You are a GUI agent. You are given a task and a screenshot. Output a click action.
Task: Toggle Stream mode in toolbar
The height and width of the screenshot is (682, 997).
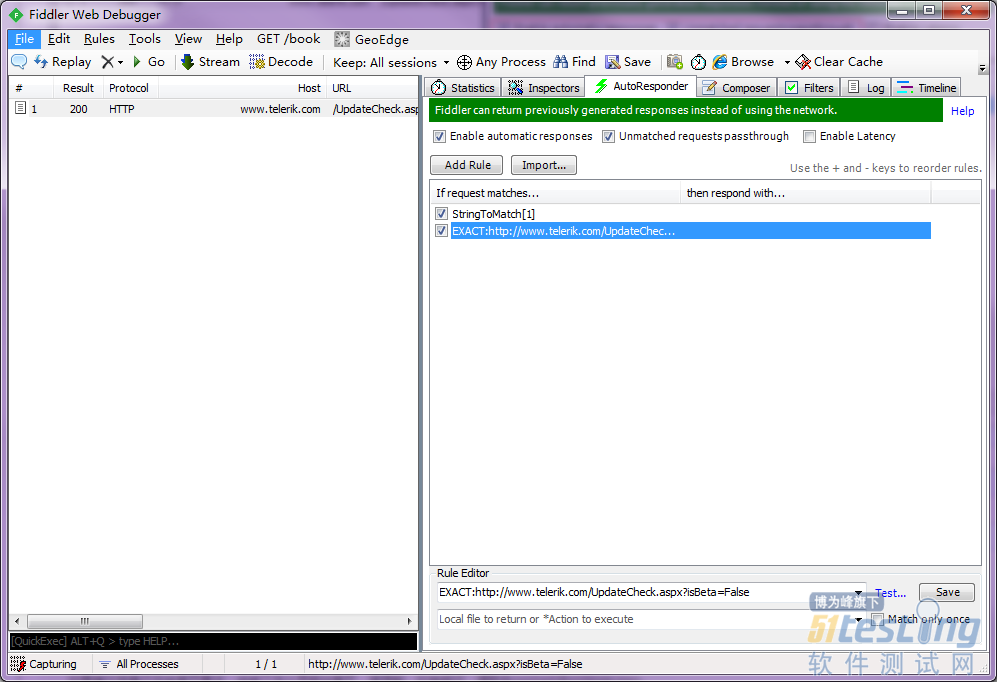[210, 62]
